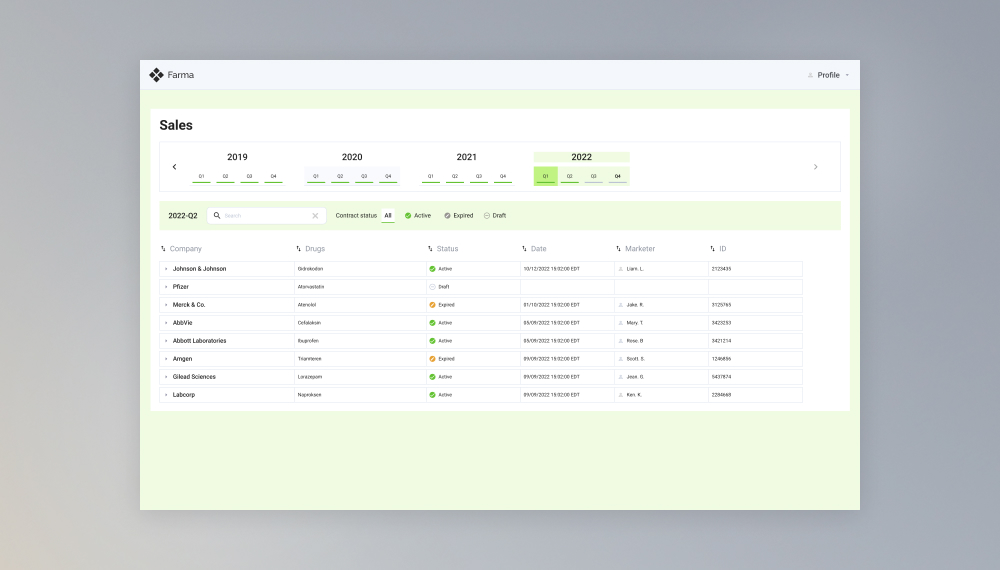The image size is (1000, 570).
Task: Sort by the Status column sort icon
Action: tap(430, 249)
